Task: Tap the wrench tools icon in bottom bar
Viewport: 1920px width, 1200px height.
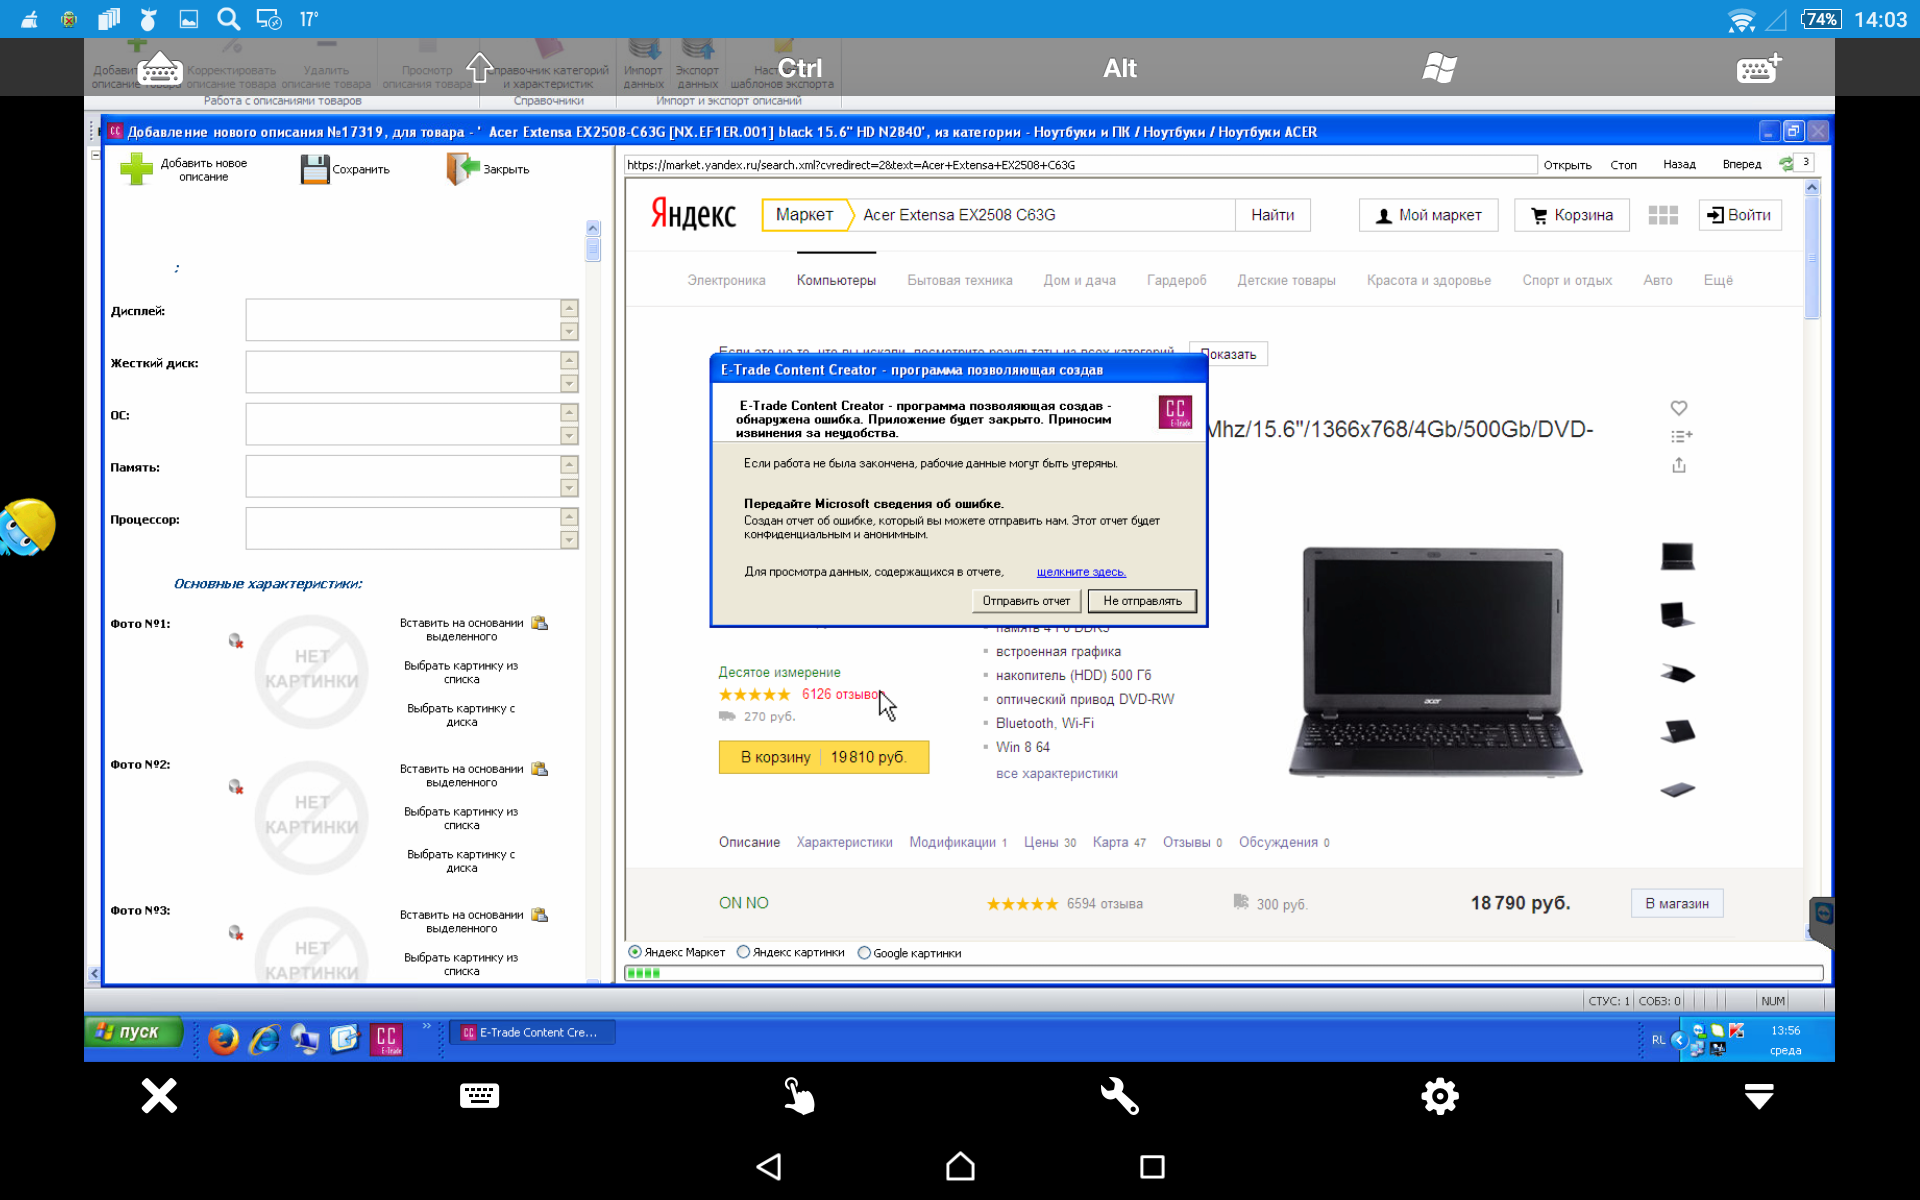Action: 1119,1096
